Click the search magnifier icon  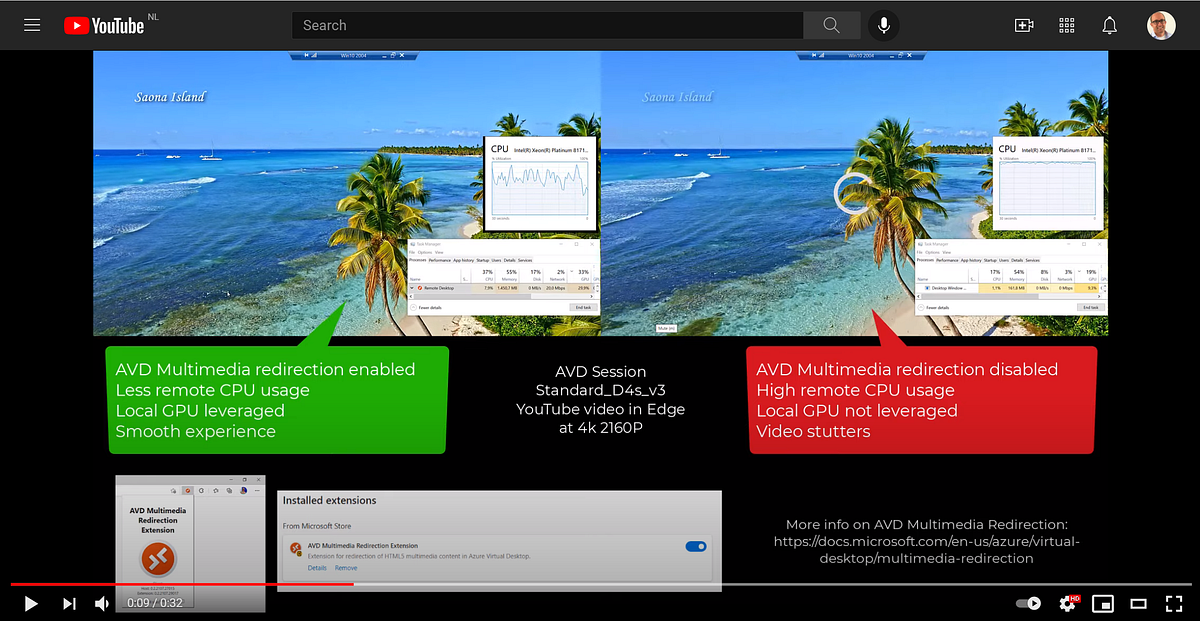coord(831,25)
